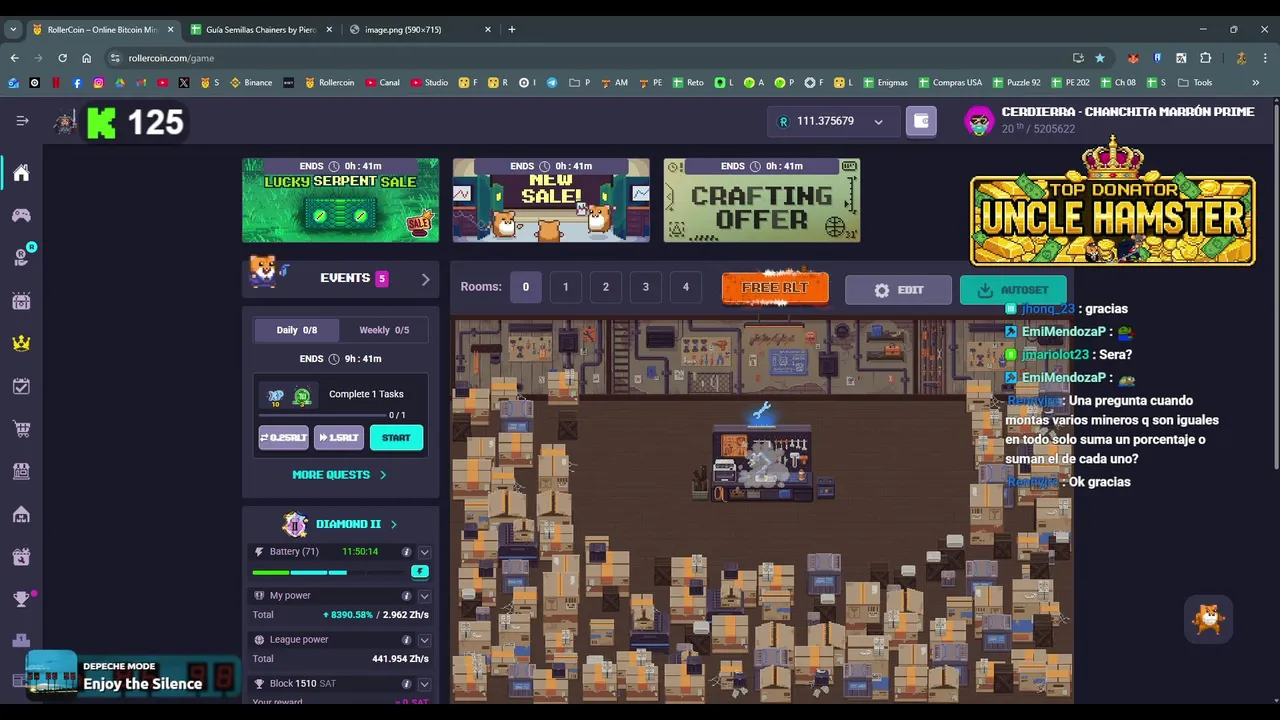Click the battery charge progress bar
Image resolution: width=1280 pixels, height=720 pixels.
click(x=329, y=572)
